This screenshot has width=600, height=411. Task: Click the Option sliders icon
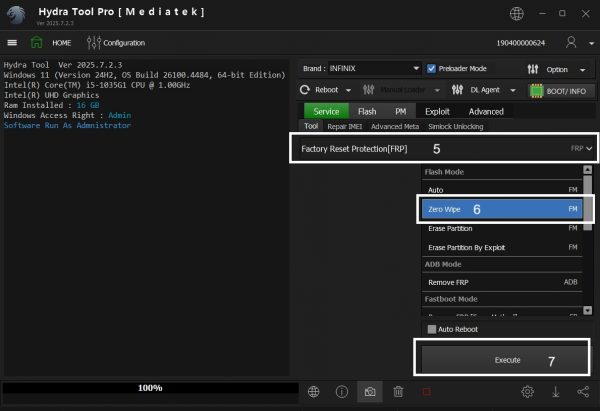coord(533,69)
